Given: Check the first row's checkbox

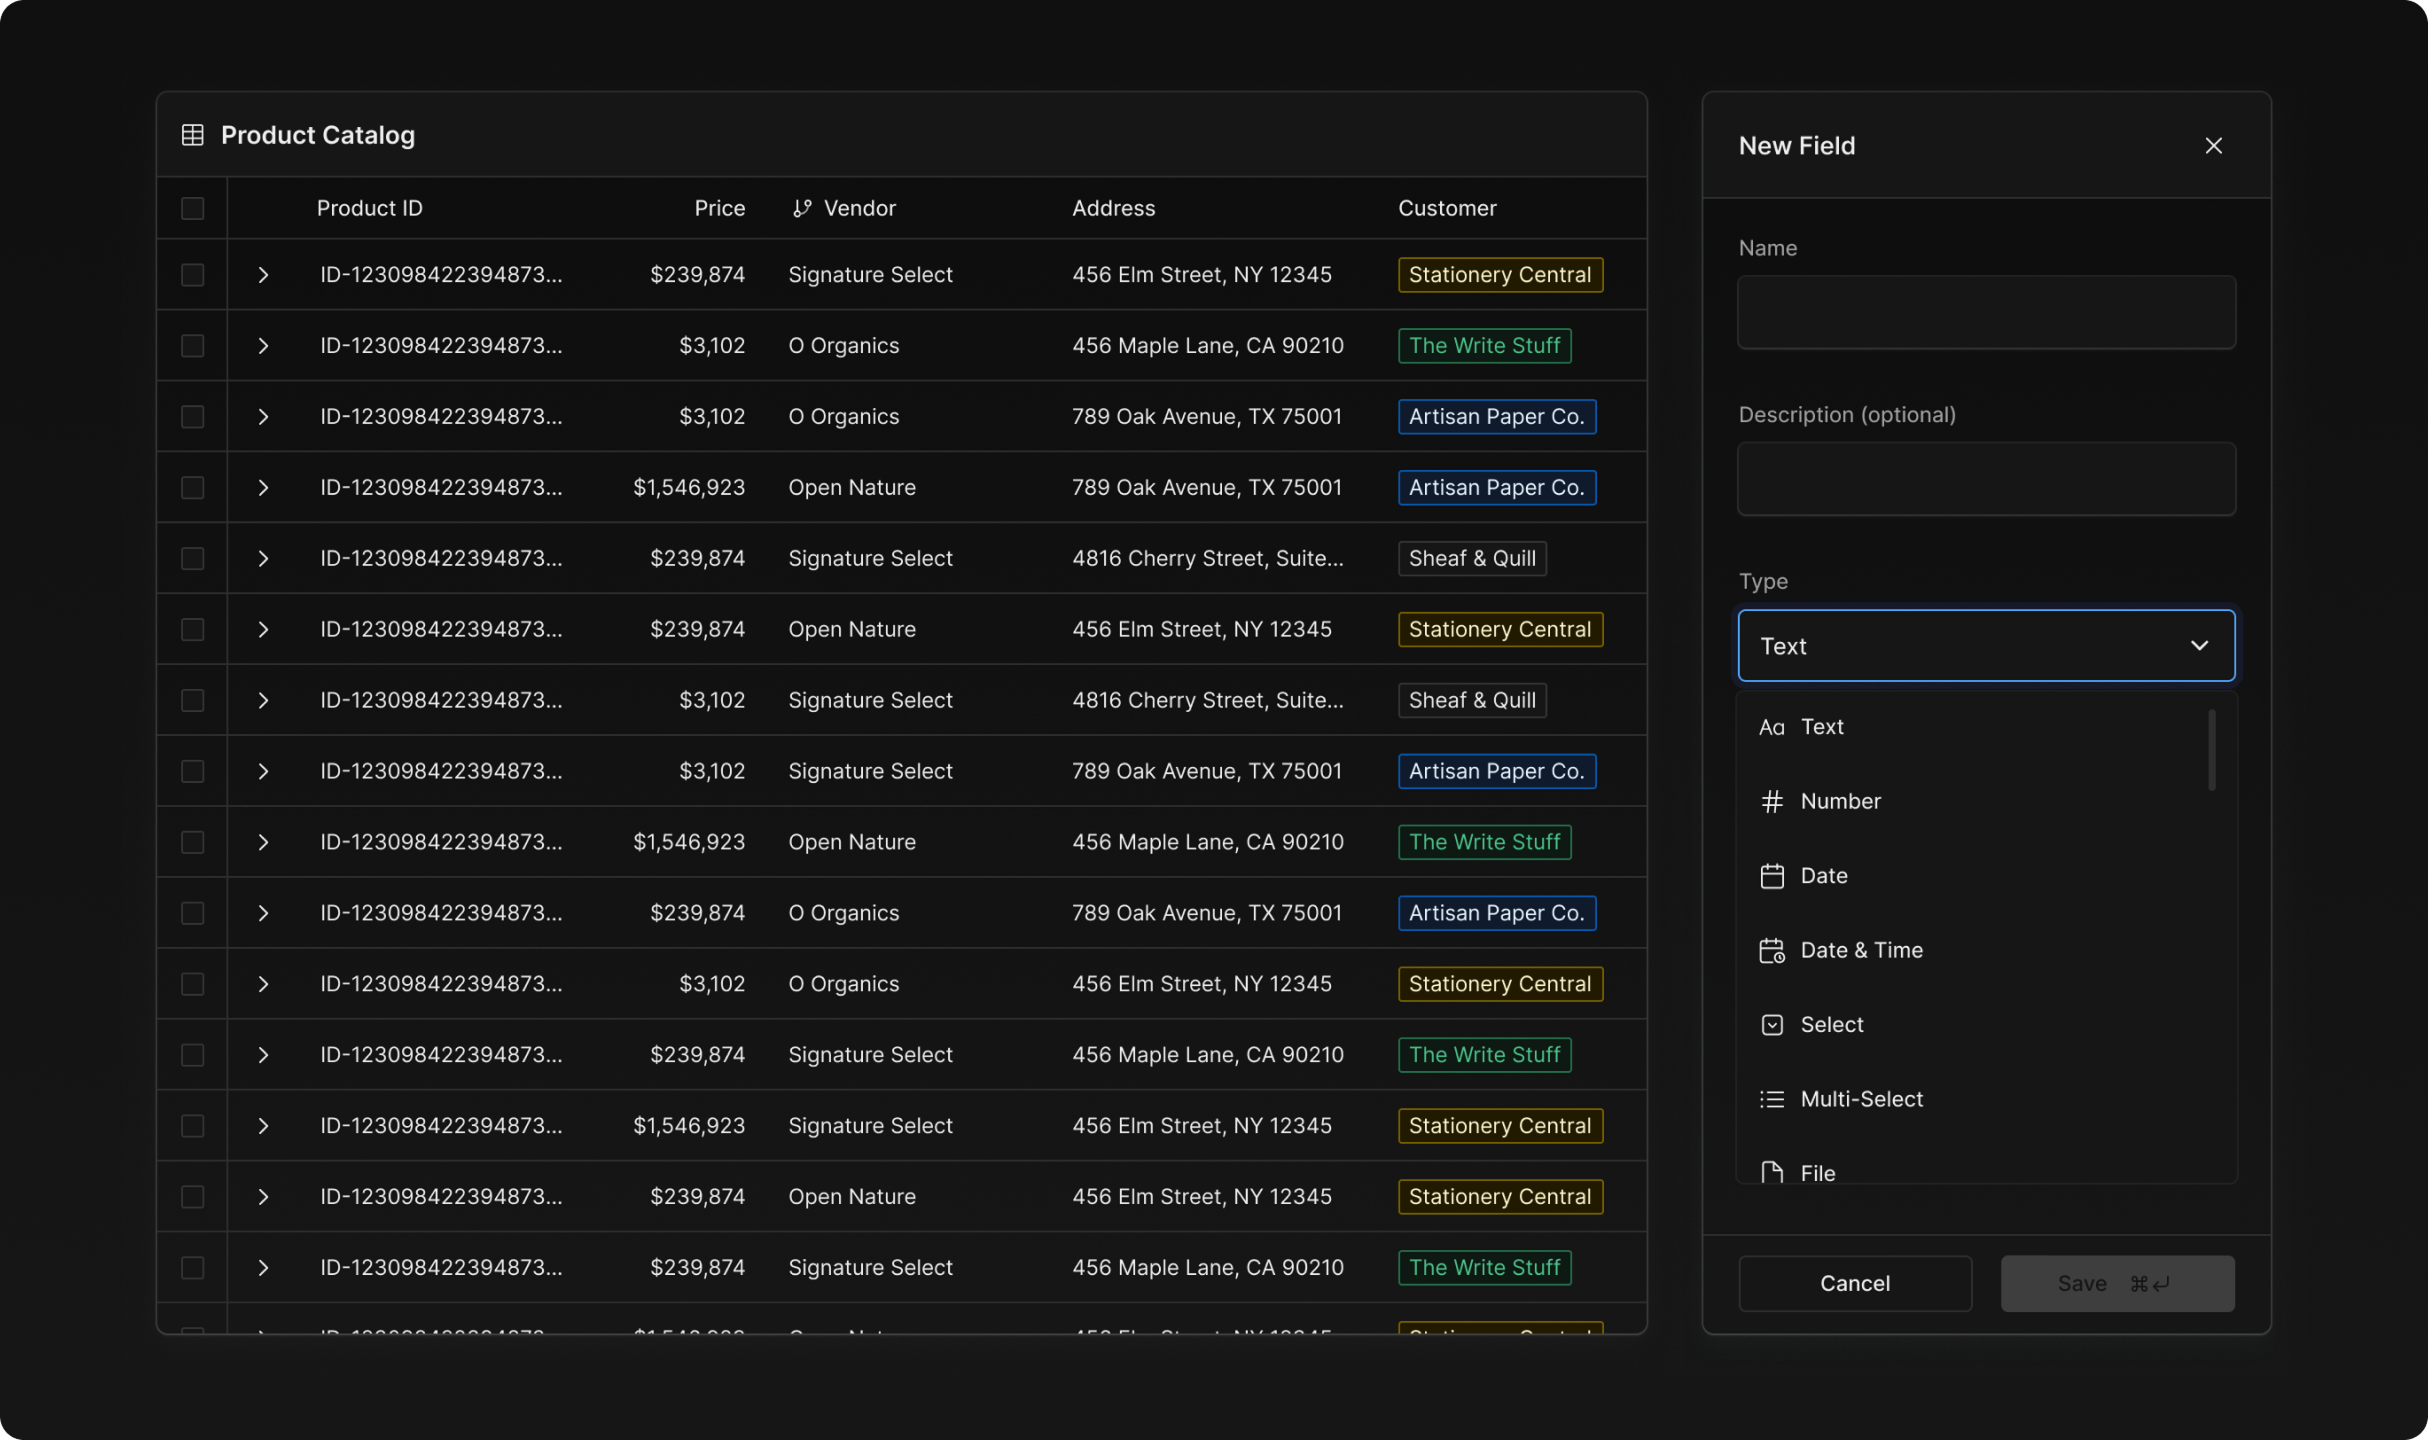Looking at the screenshot, I should pyautogui.click(x=193, y=275).
